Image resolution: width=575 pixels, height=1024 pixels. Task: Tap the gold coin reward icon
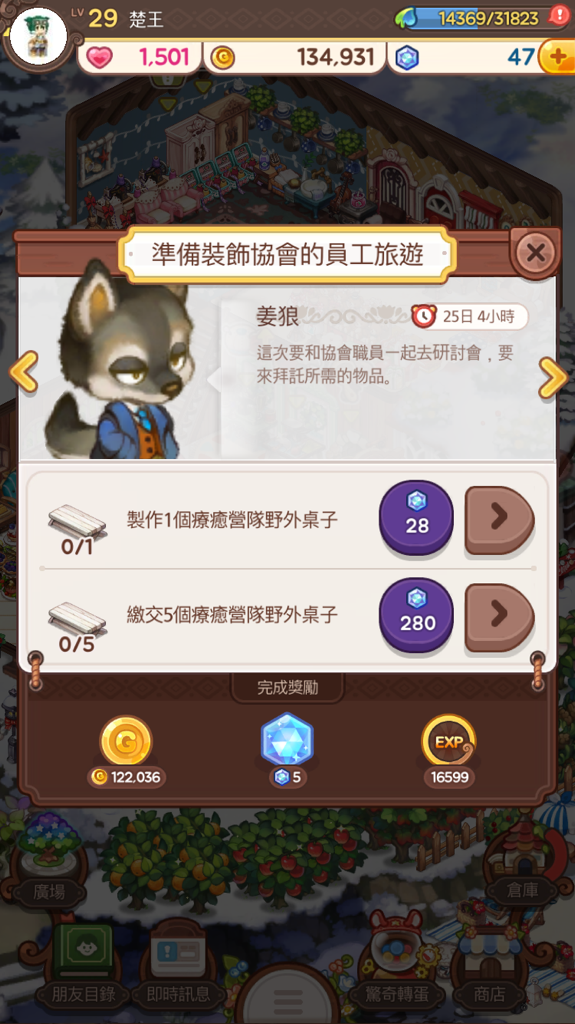[x=125, y=741]
